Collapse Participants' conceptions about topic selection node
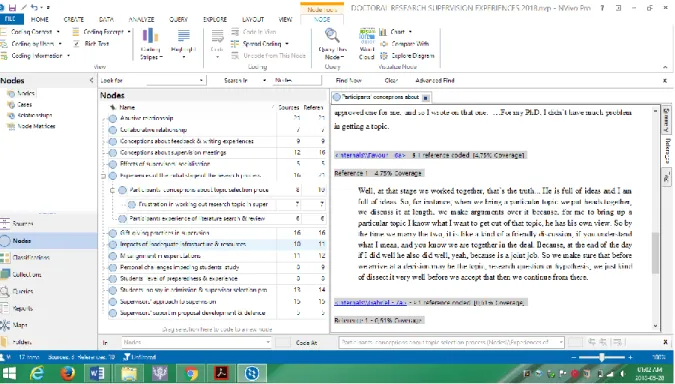Viewport: 675px width, 384px height. [113, 190]
